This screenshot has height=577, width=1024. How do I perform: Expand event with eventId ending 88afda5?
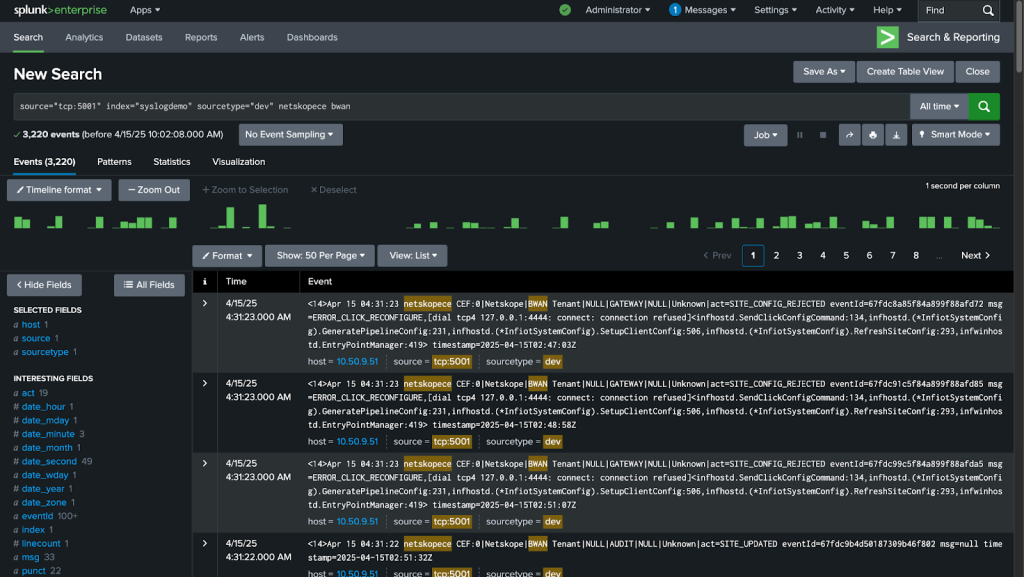[204, 463]
